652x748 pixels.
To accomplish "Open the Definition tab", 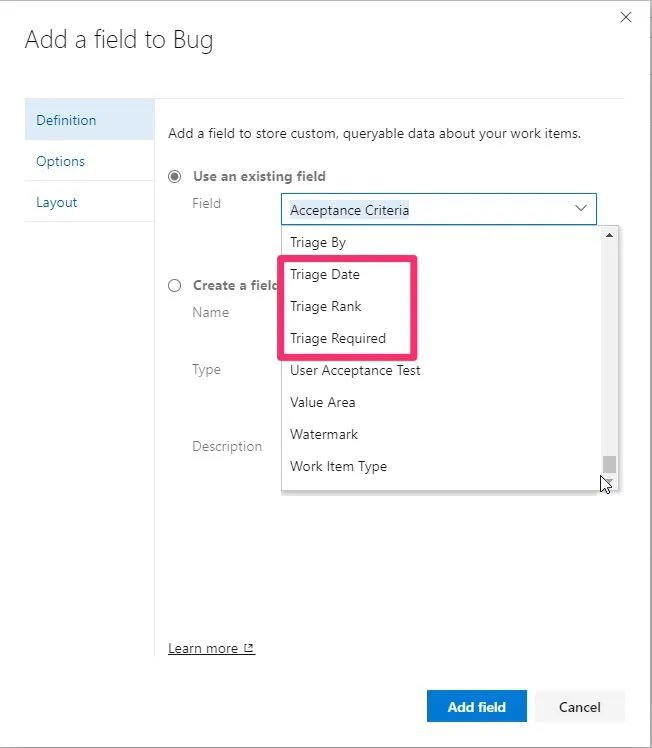I will point(66,120).
